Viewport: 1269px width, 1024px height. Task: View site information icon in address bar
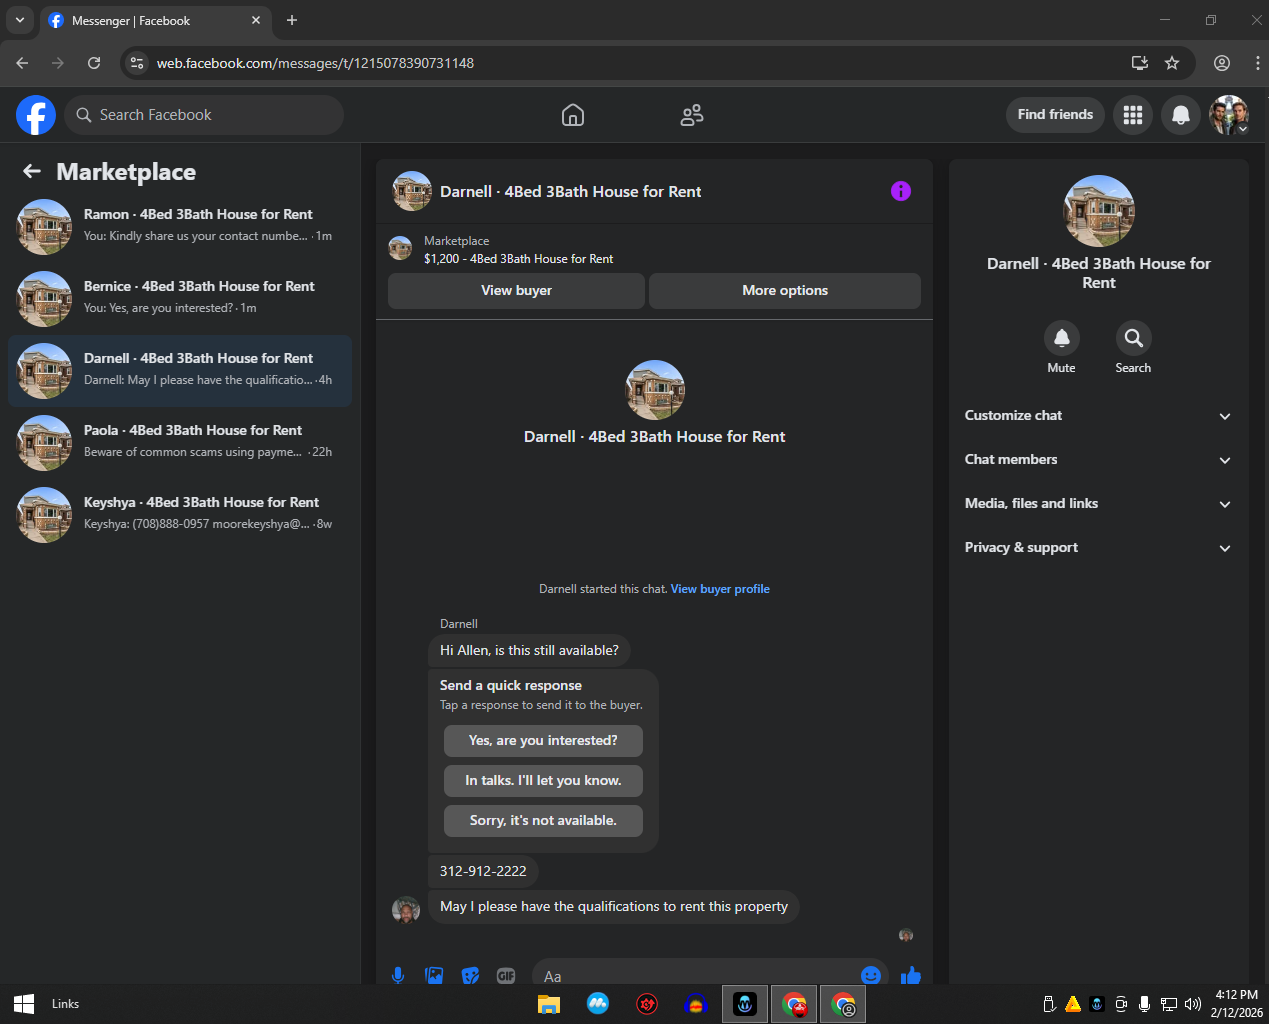(137, 63)
